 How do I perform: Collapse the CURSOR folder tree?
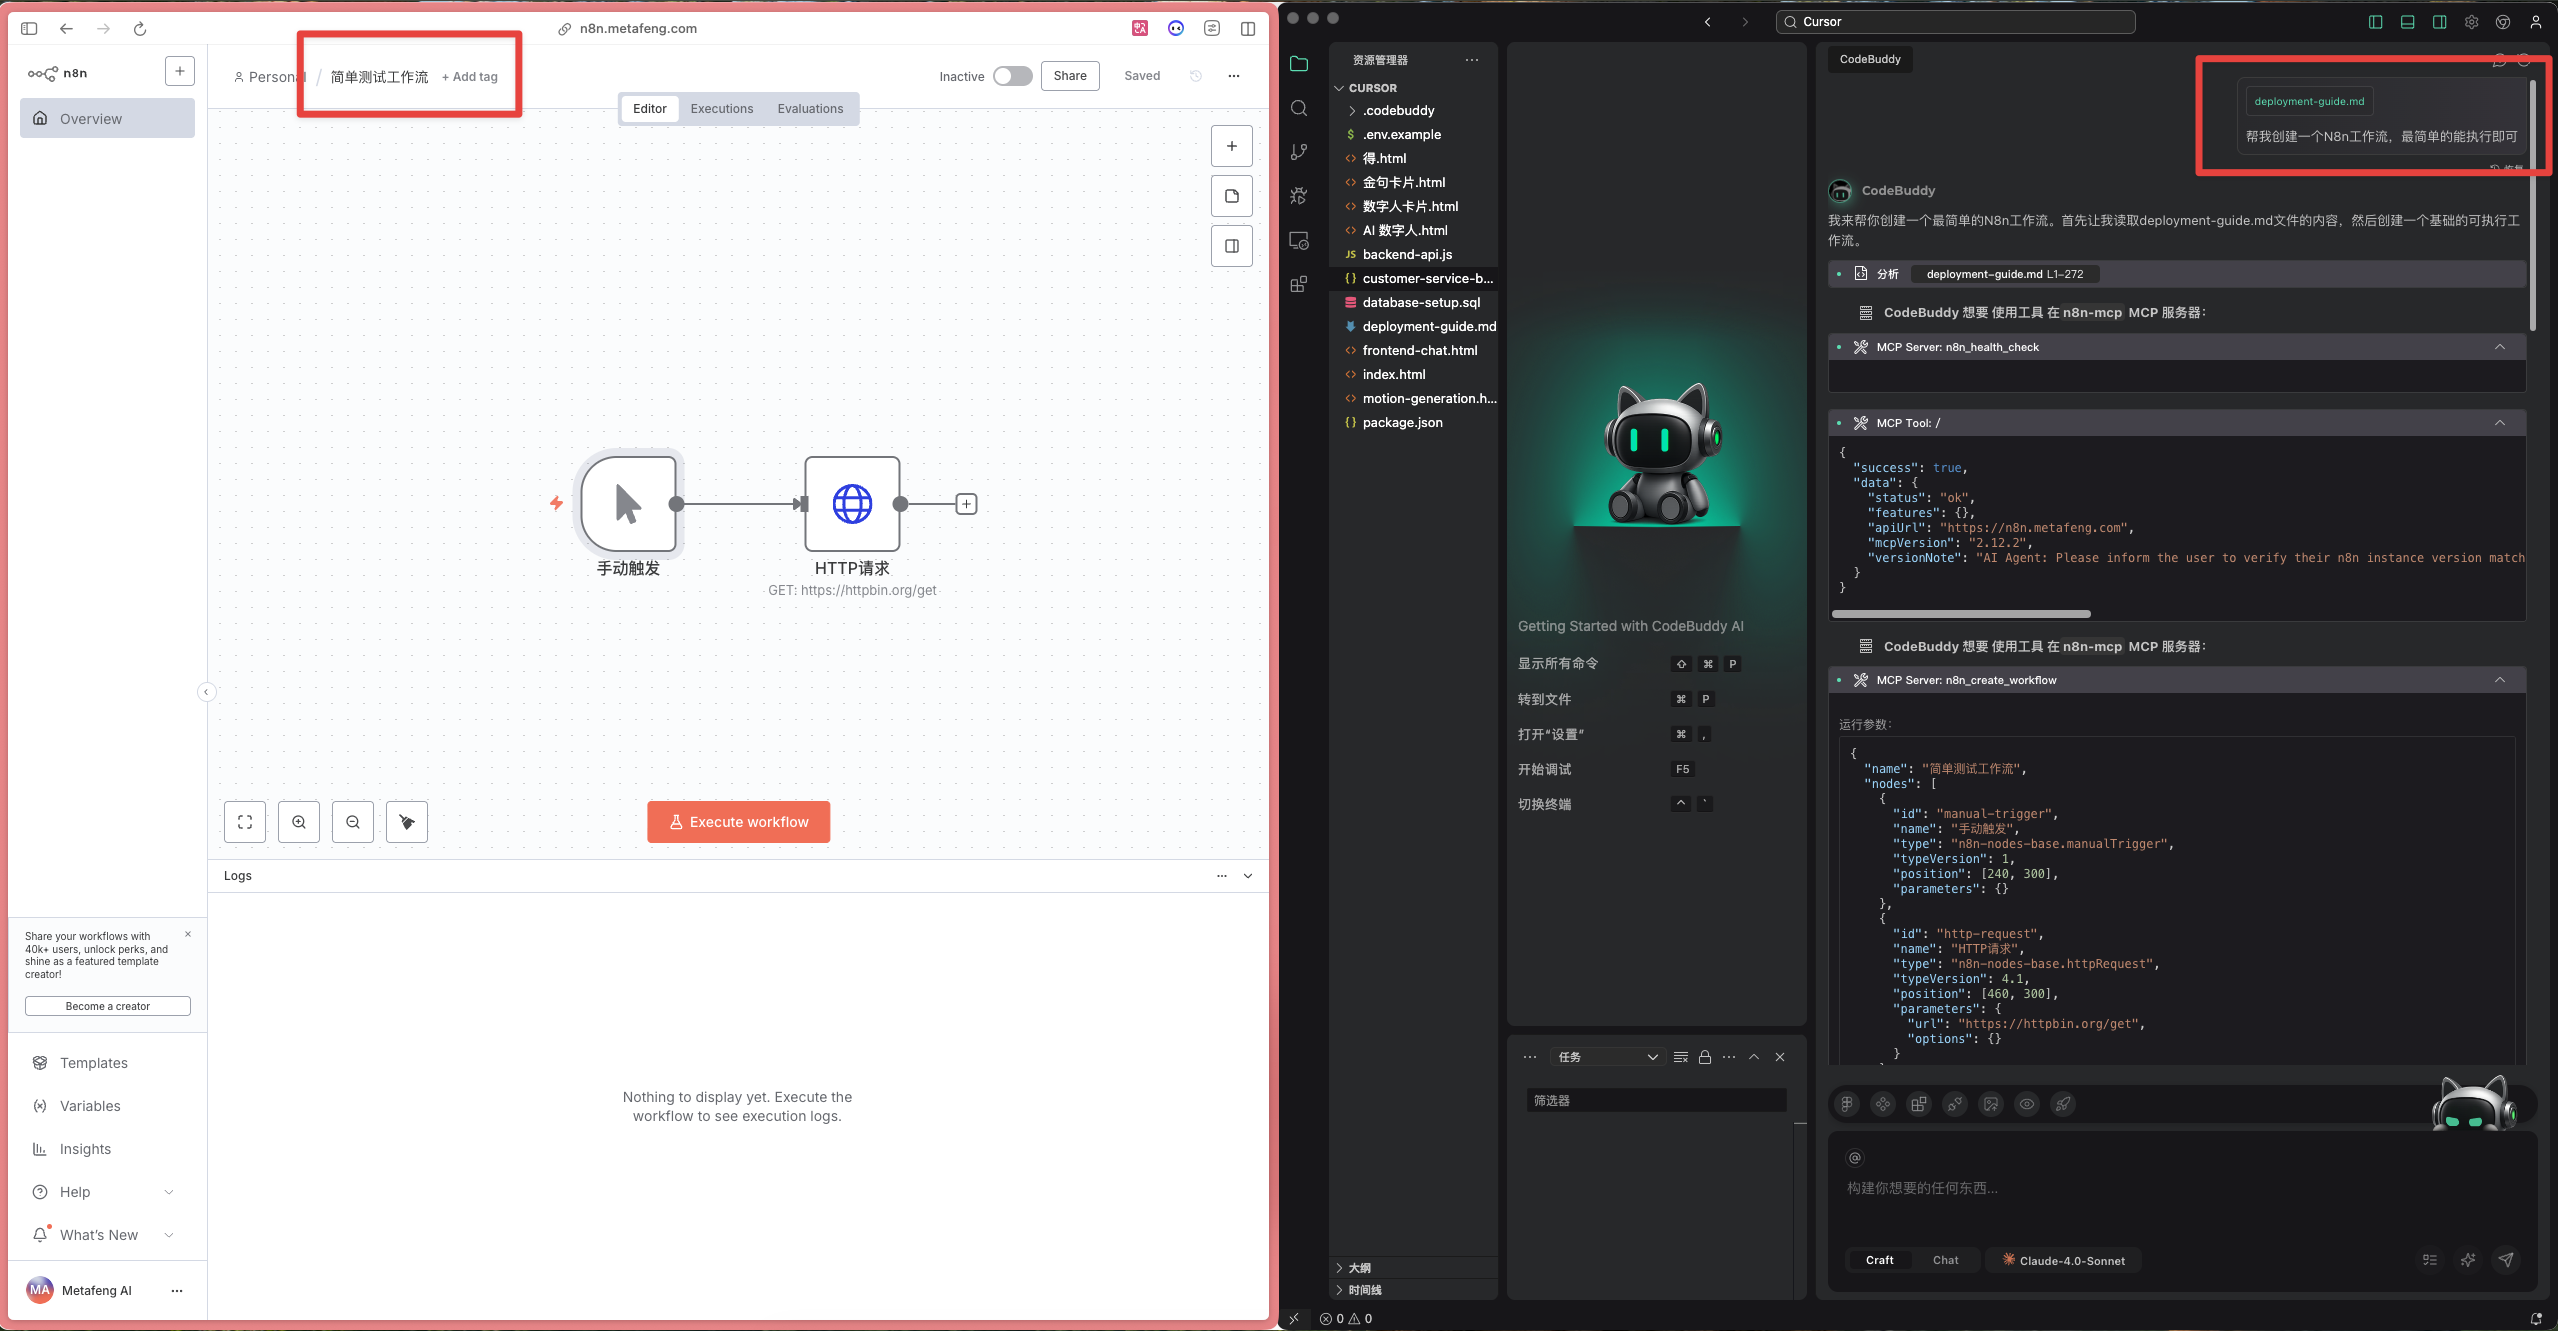click(1340, 88)
